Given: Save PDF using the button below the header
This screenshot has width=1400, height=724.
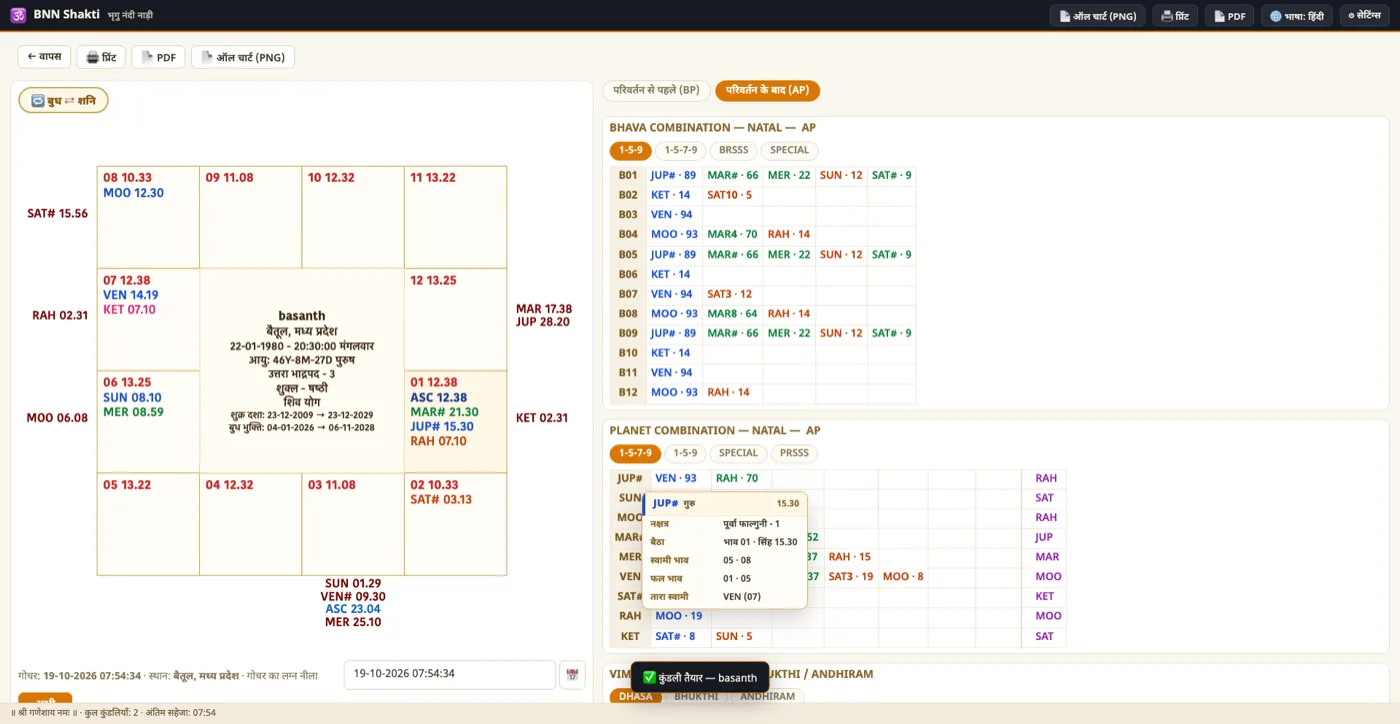Looking at the screenshot, I should pos(158,57).
